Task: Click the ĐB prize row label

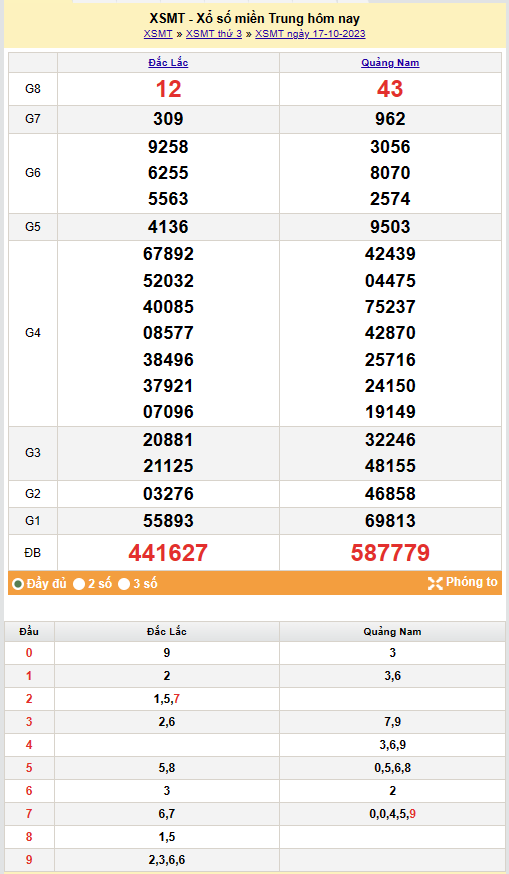Action: 33,552
